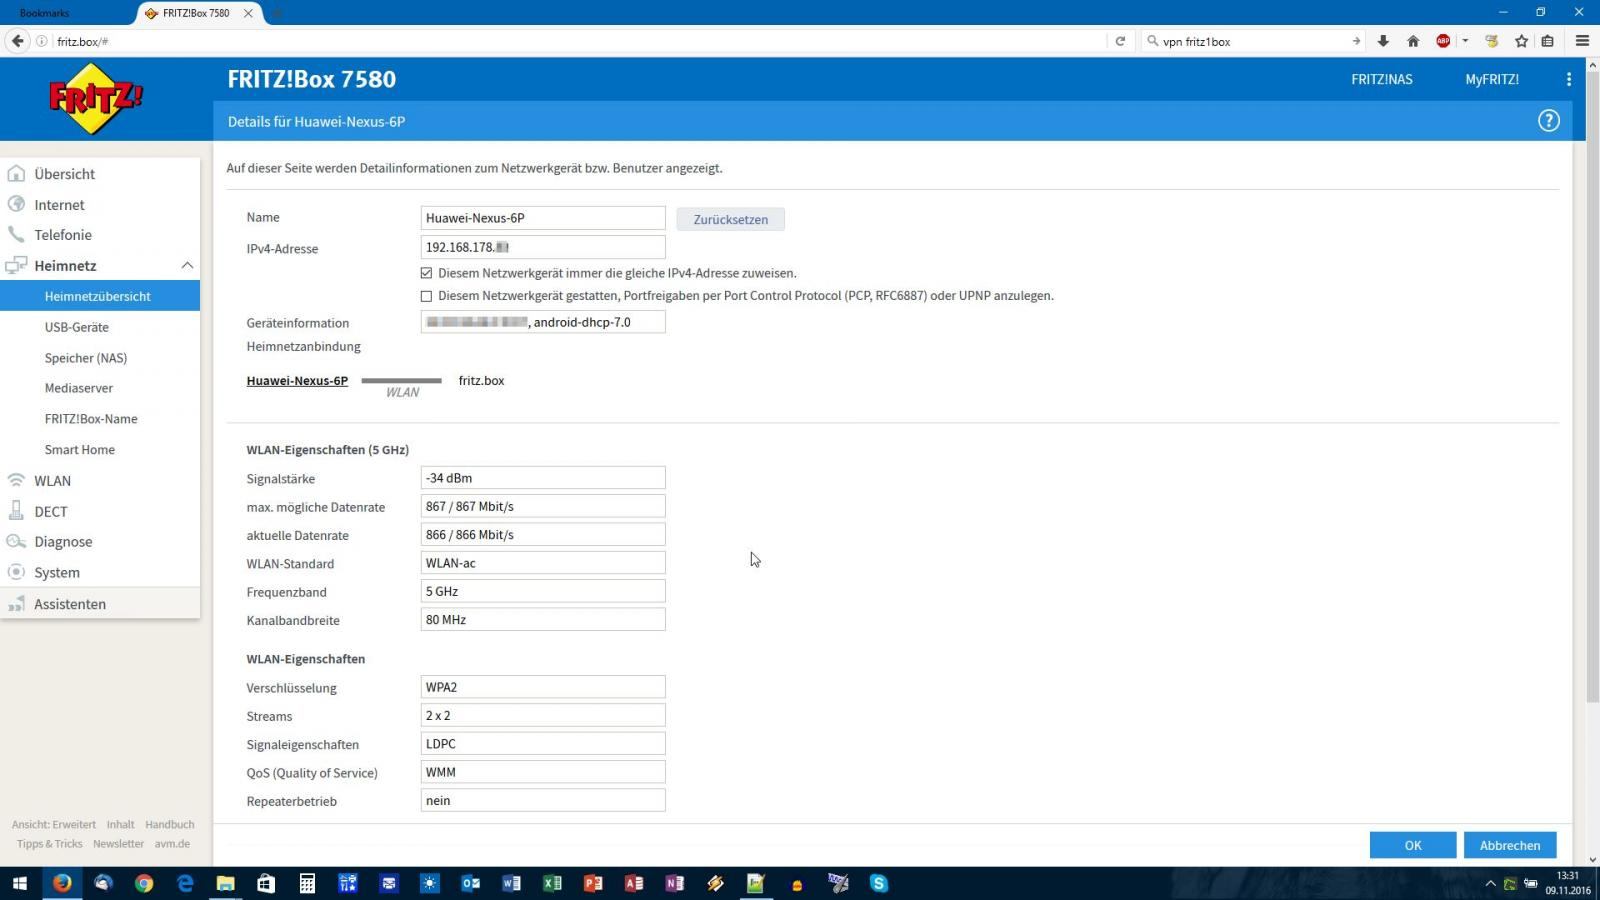Click the Huawei-Nexus-6P connection link
The height and width of the screenshot is (900, 1600).
tap(297, 381)
